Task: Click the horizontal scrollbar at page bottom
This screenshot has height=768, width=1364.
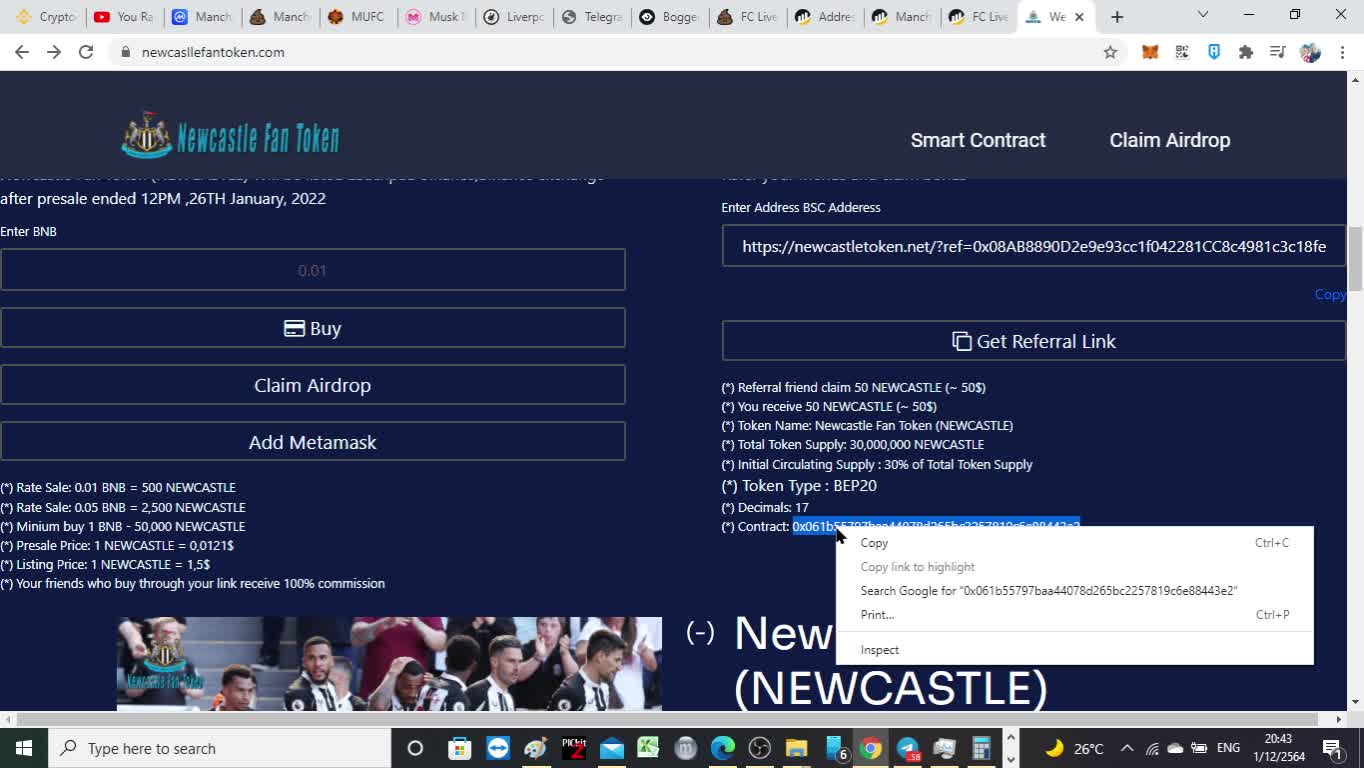Action: coord(667,719)
